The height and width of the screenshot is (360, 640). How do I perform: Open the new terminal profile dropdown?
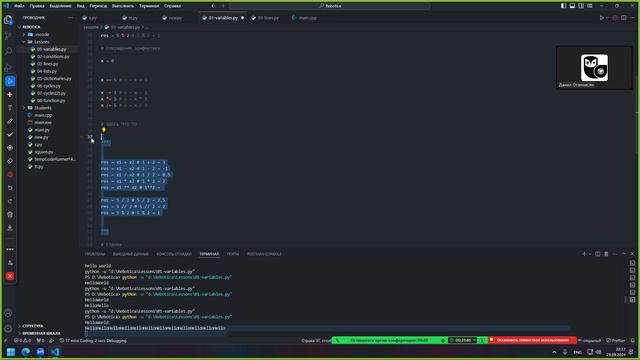[x=590, y=254]
